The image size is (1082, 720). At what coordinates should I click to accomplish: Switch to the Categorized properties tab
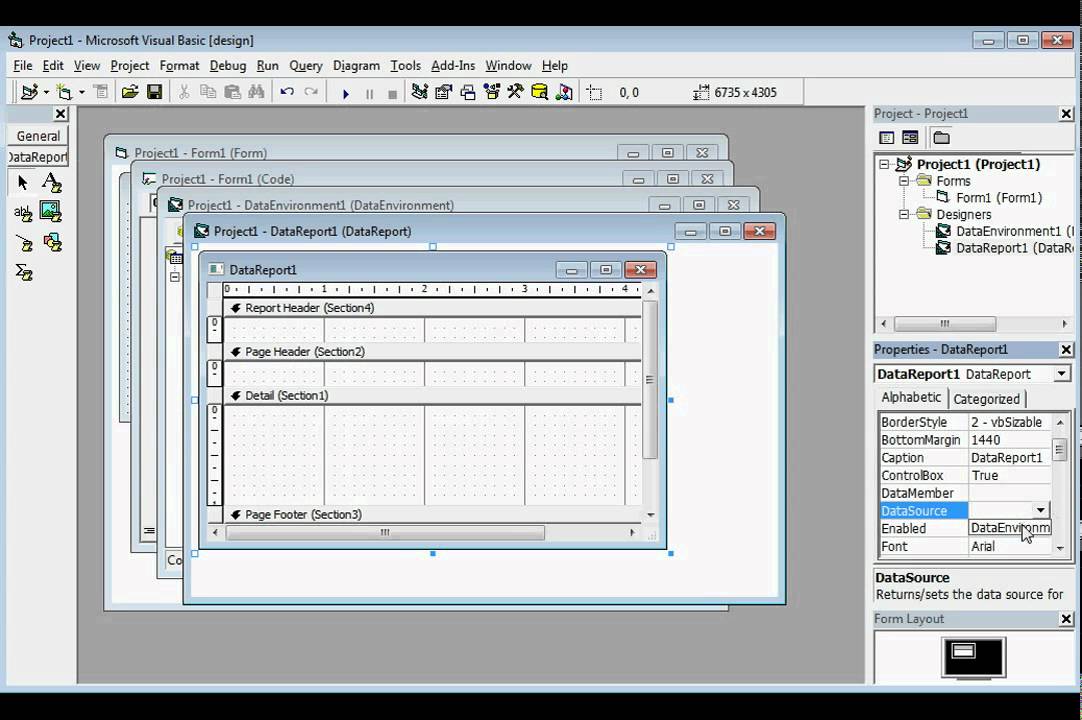(x=986, y=398)
